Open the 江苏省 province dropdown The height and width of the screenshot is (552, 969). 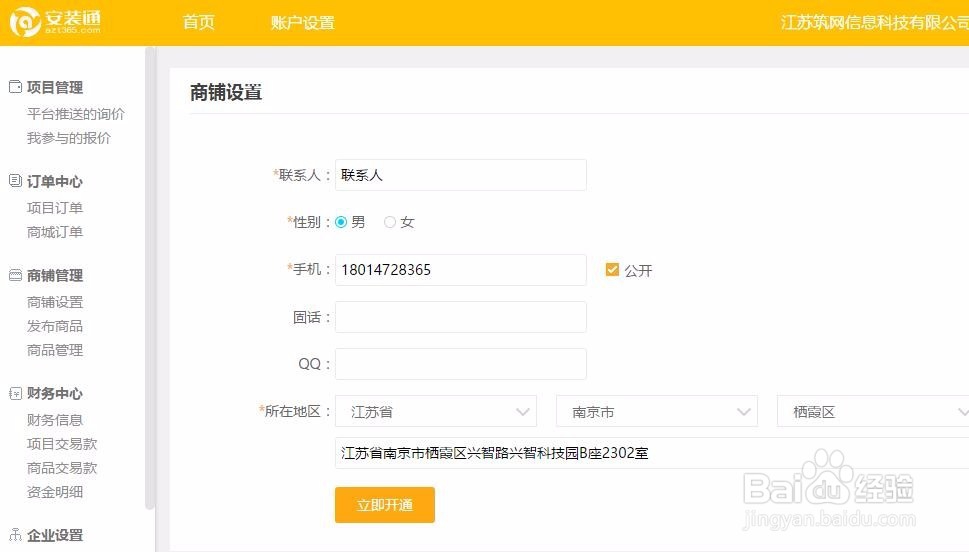(436, 412)
